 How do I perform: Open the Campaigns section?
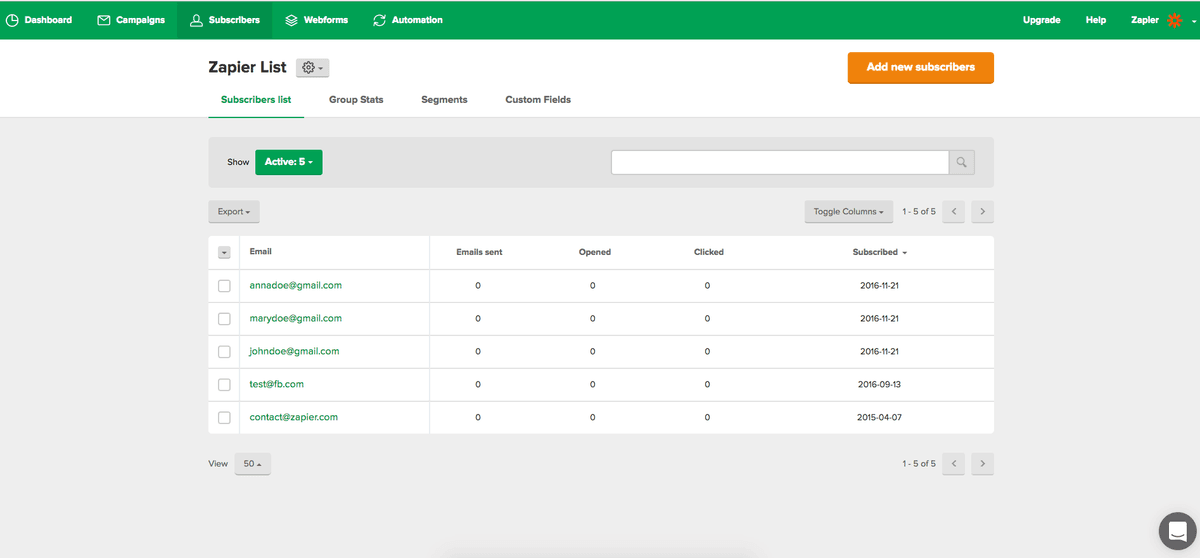131,20
